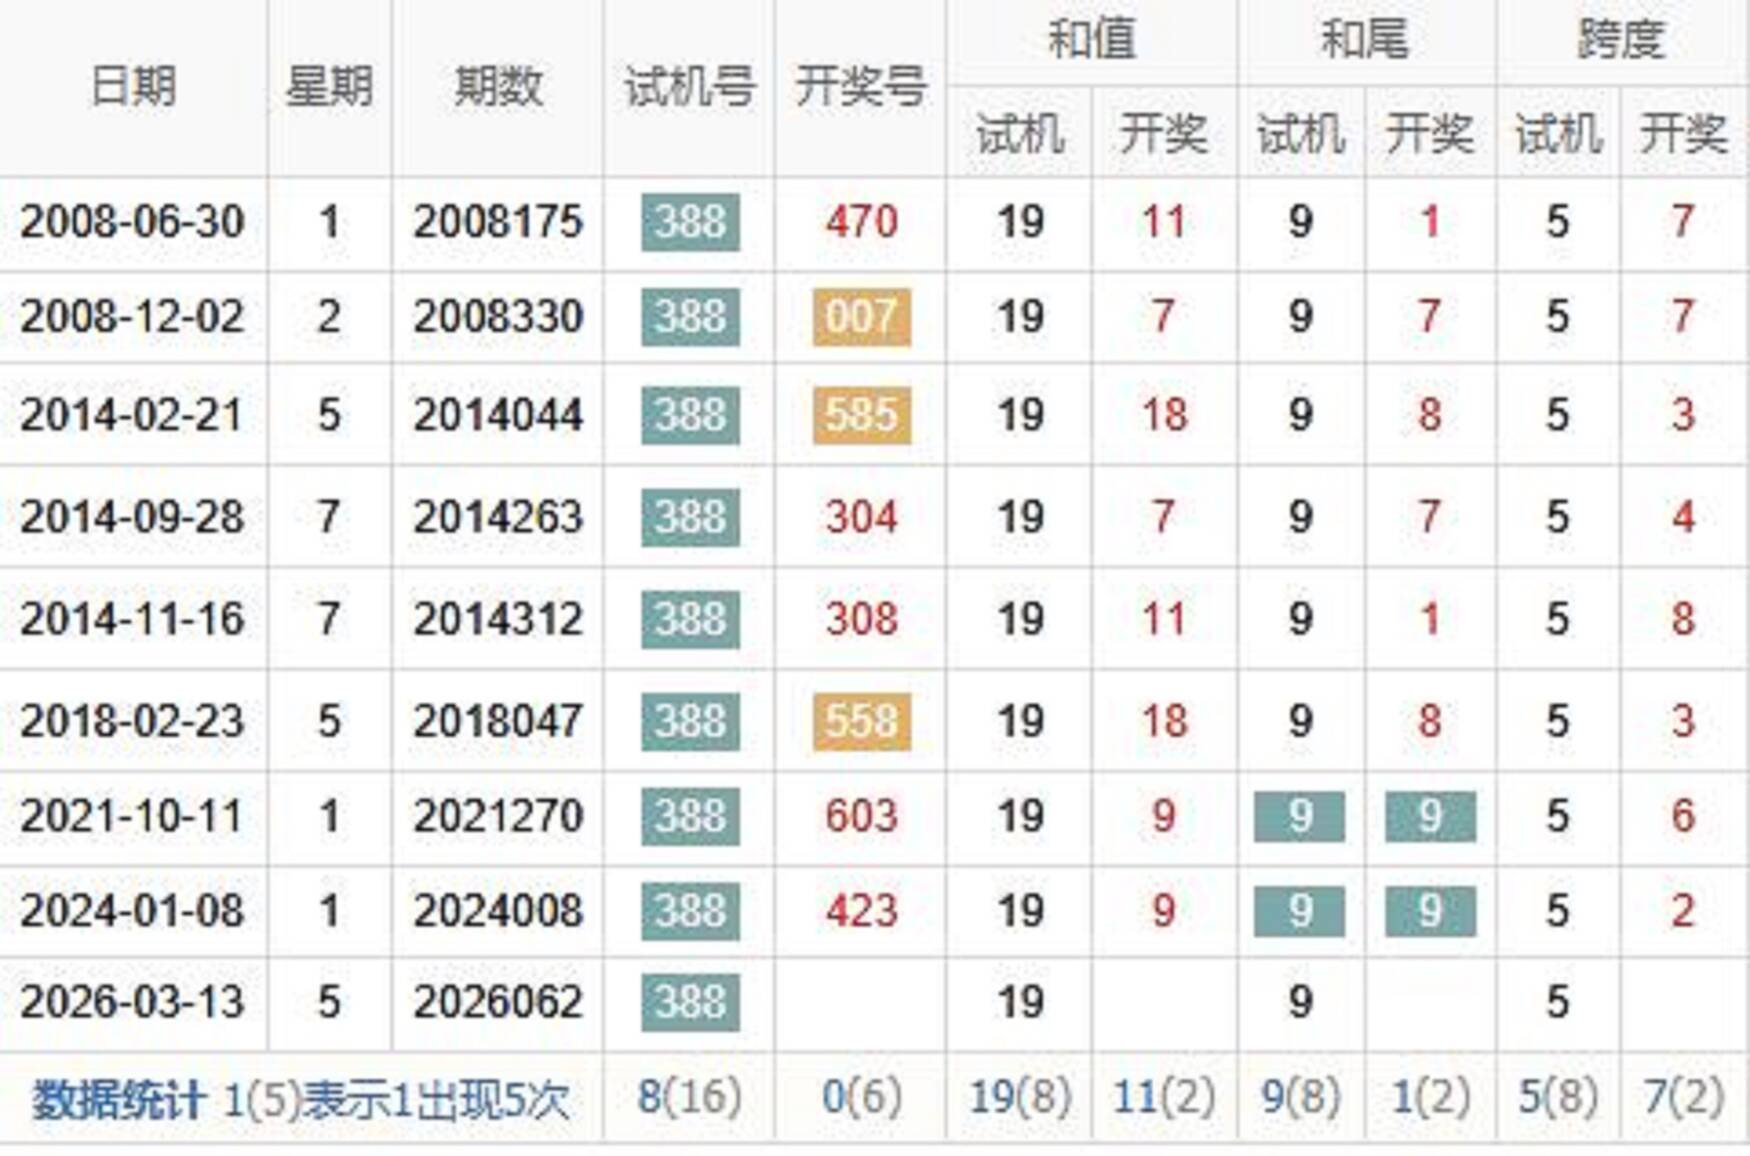1750x1156 pixels.
Task: Click the 8(16) statistic in footer row
Action: [x=689, y=1097]
